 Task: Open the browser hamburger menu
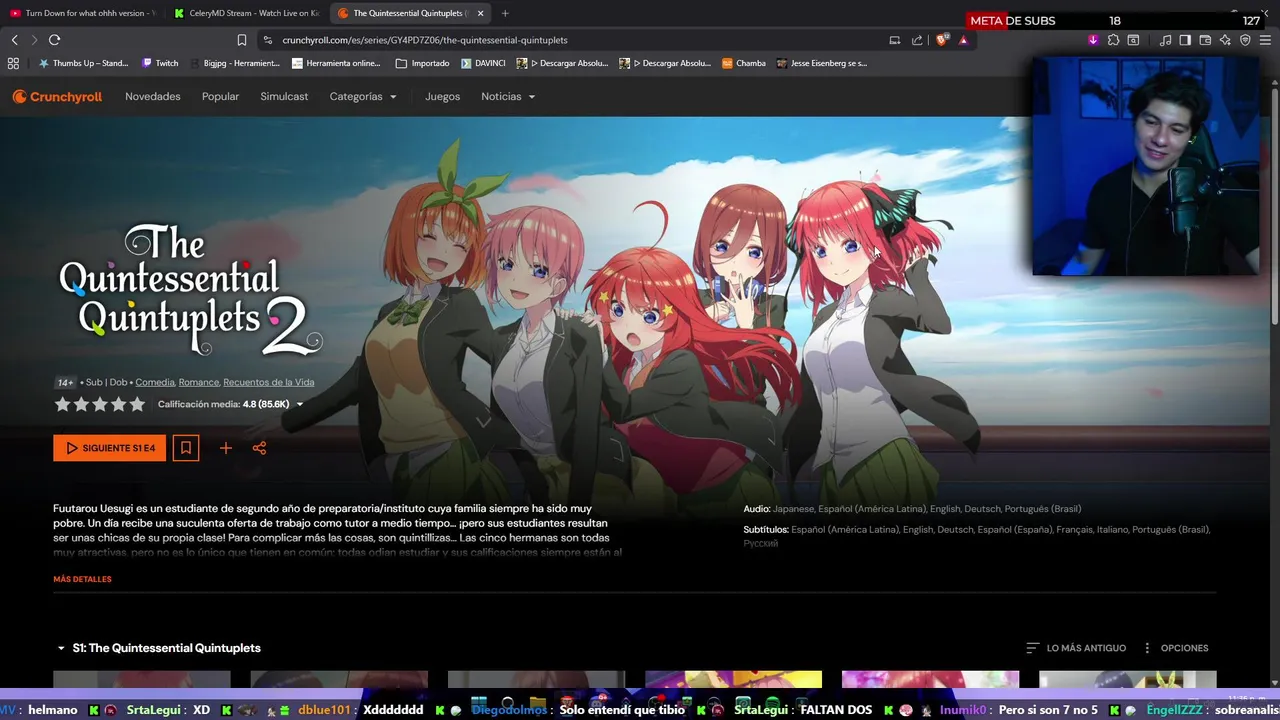pyautogui.click(x=1267, y=40)
